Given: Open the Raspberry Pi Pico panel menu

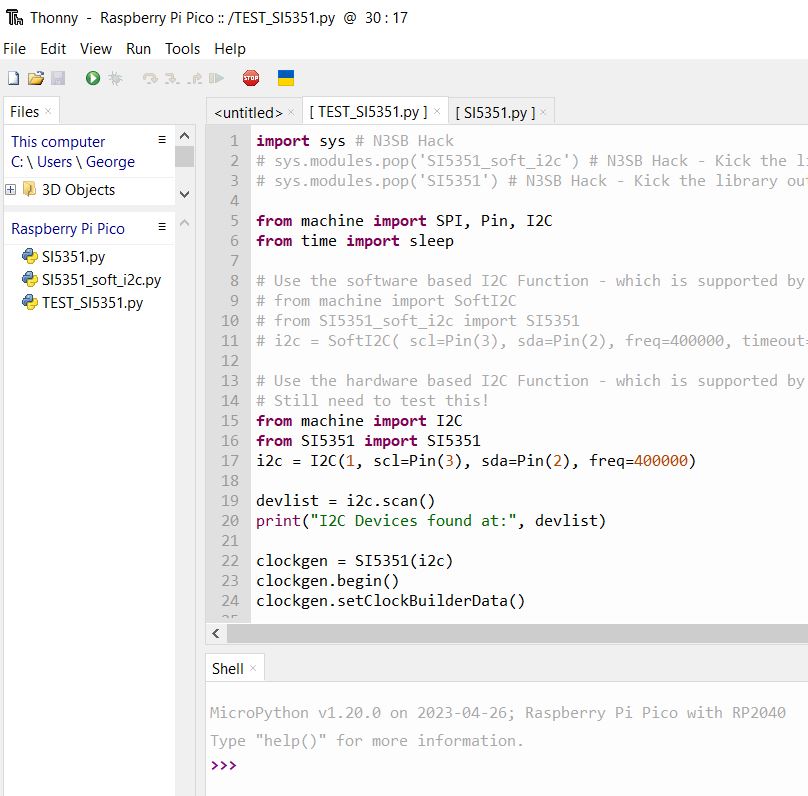Looking at the screenshot, I should click(162, 228).
